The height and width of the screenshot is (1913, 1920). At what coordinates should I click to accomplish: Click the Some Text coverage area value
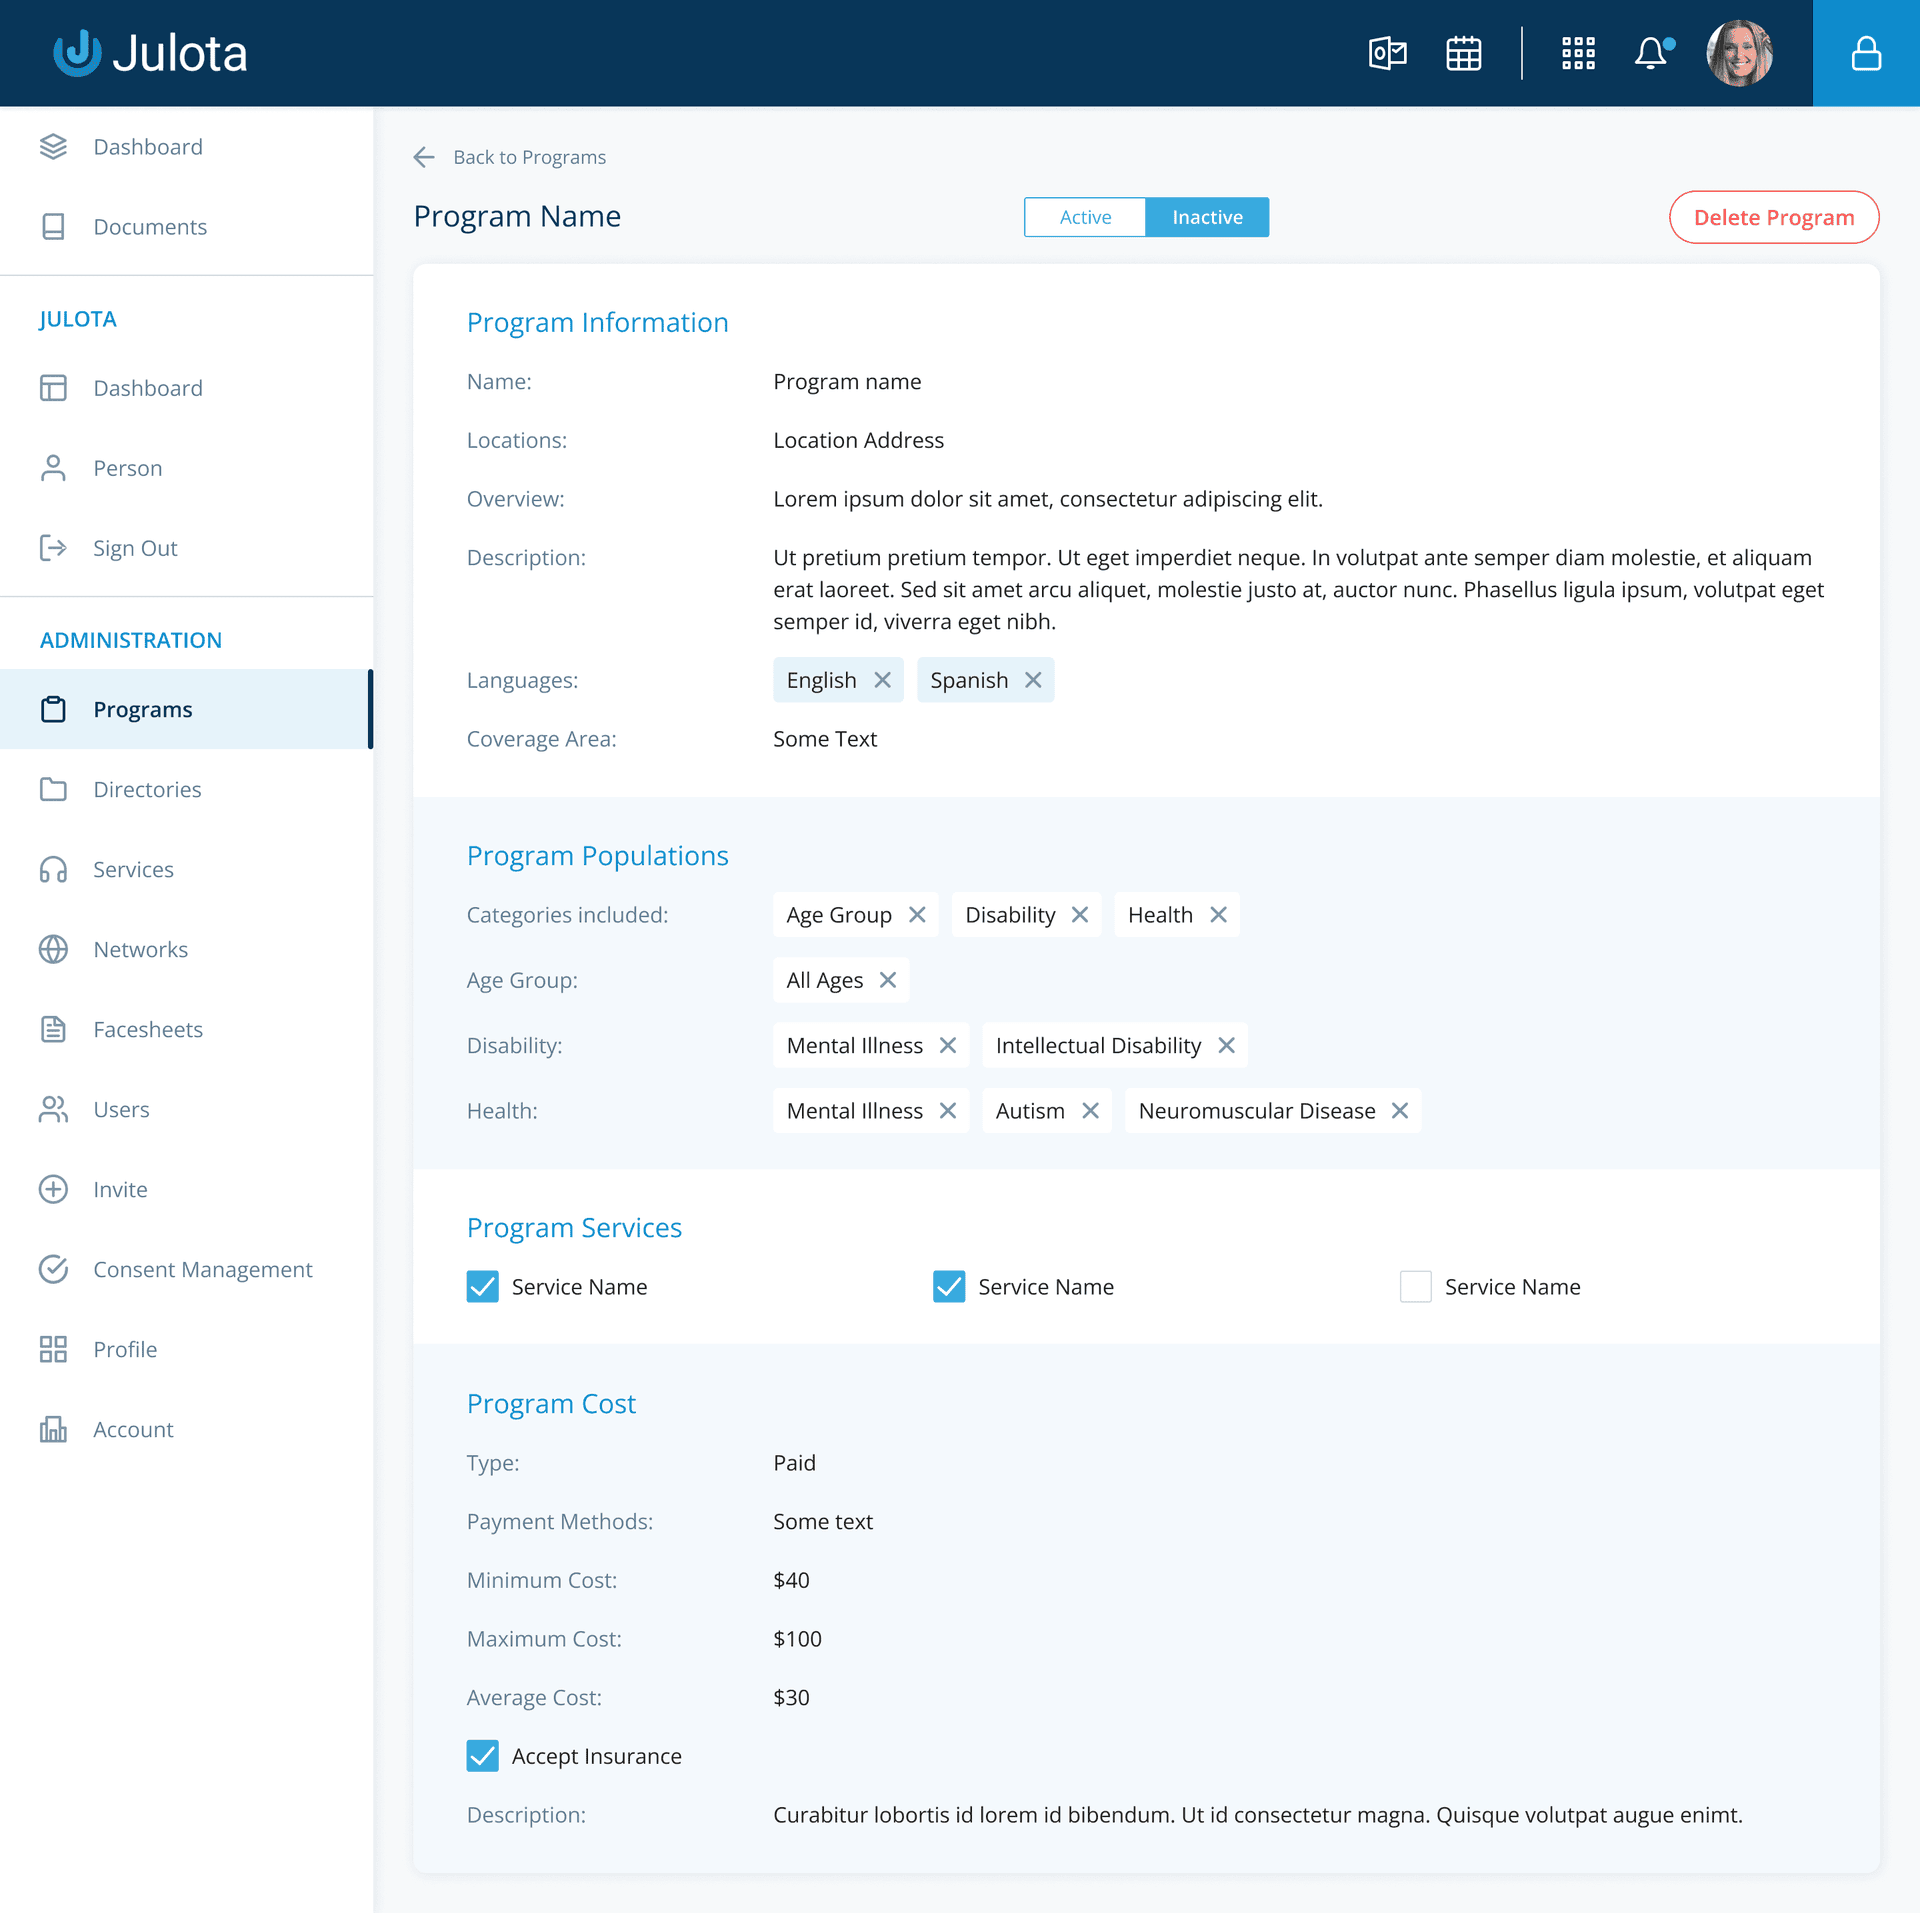[x=825, y=739]
